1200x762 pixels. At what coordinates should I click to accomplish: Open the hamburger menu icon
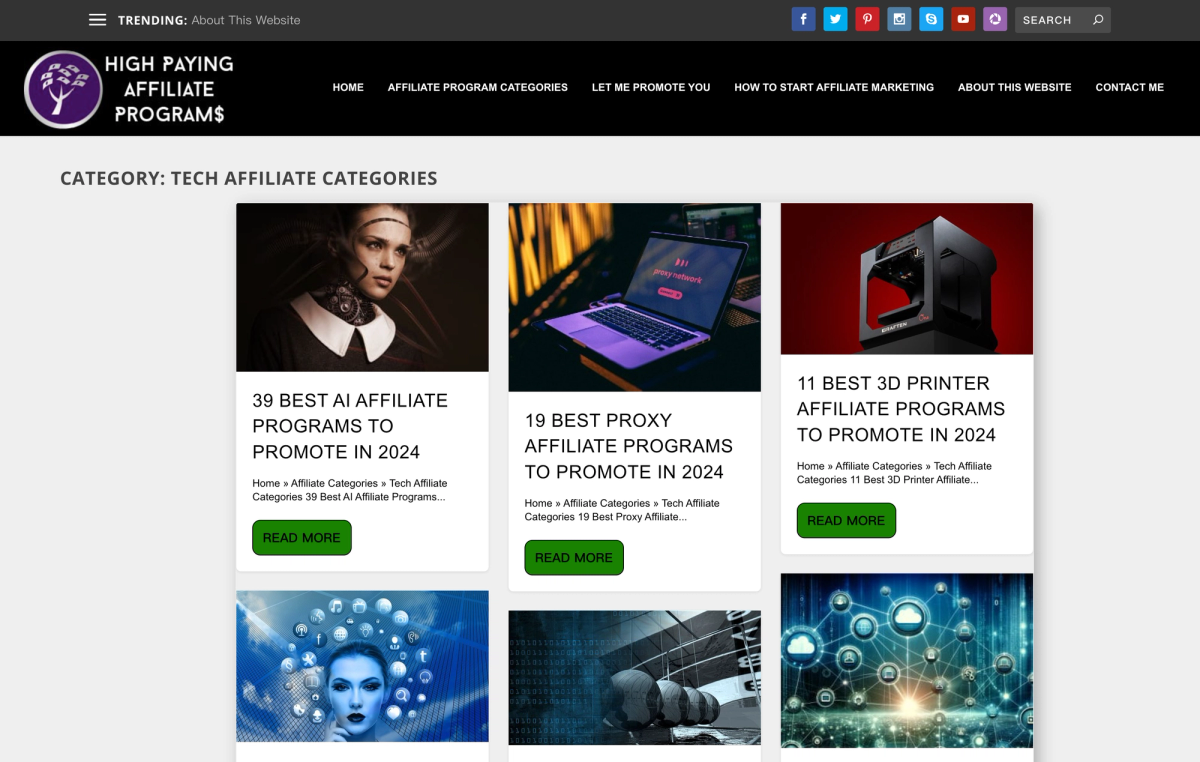[x=97, y=20]
